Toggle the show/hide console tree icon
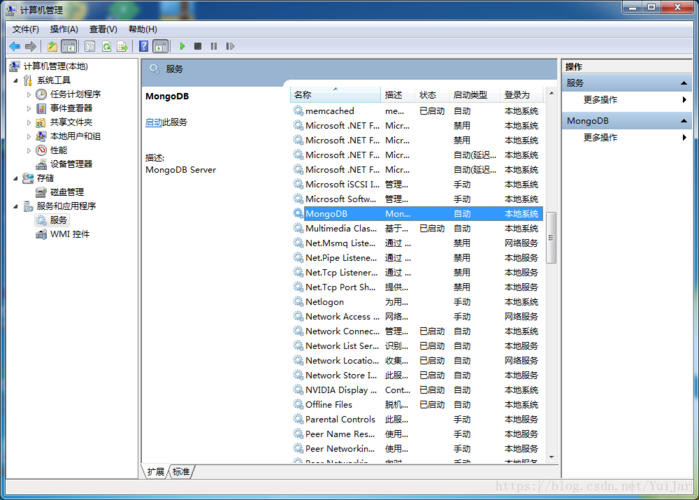The width and height of the screenshot is (699, 500). coord(69,46)
